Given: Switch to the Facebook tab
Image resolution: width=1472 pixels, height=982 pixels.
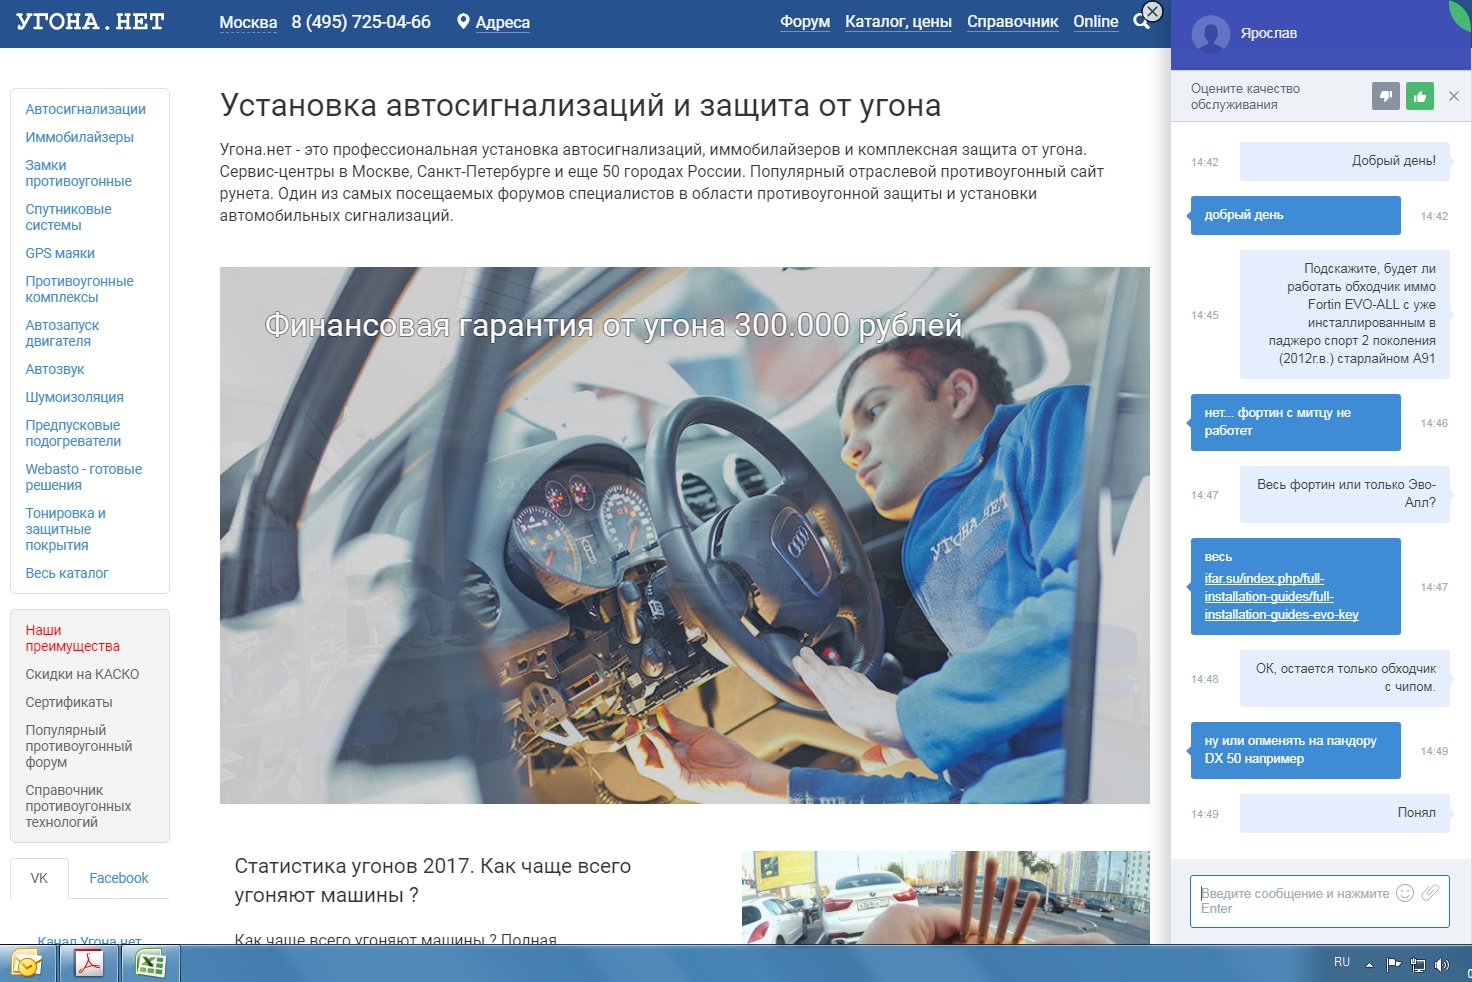Looking at the screenshot, I should (x=118, y=878).
